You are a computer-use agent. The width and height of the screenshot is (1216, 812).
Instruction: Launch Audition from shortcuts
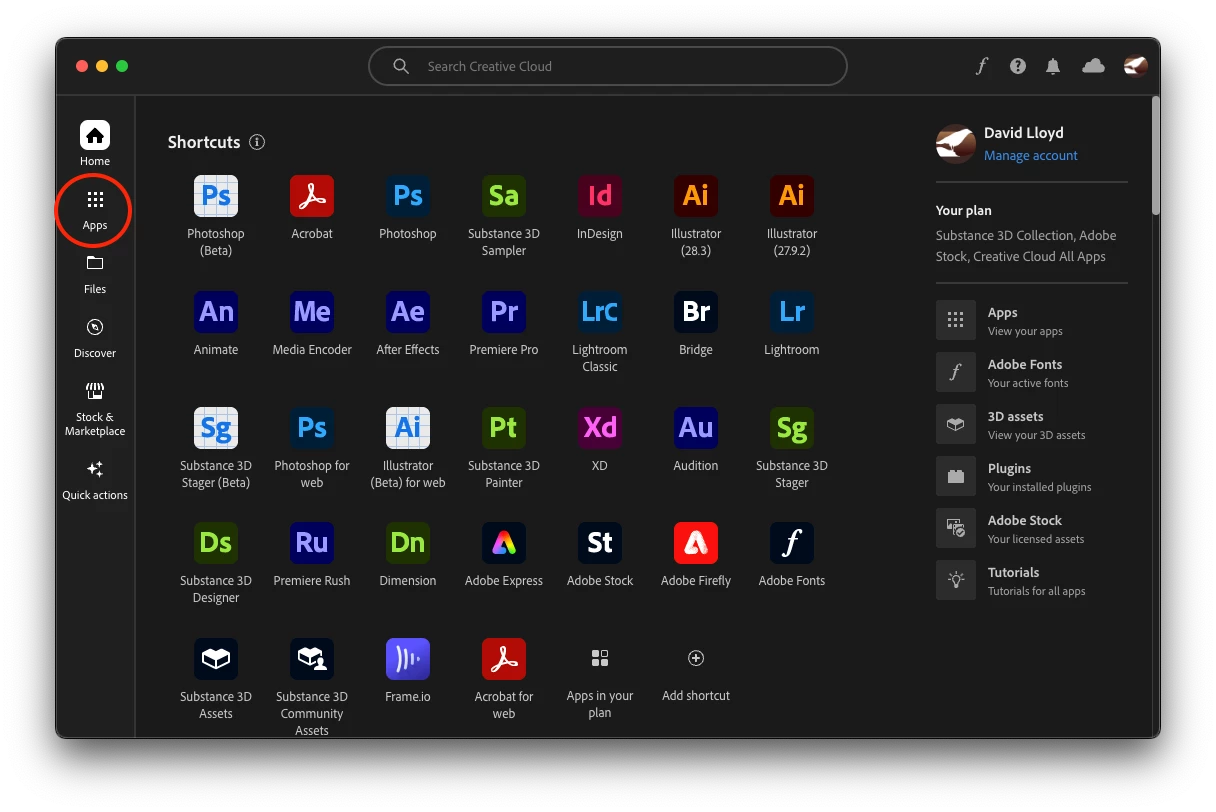(696, 428)
